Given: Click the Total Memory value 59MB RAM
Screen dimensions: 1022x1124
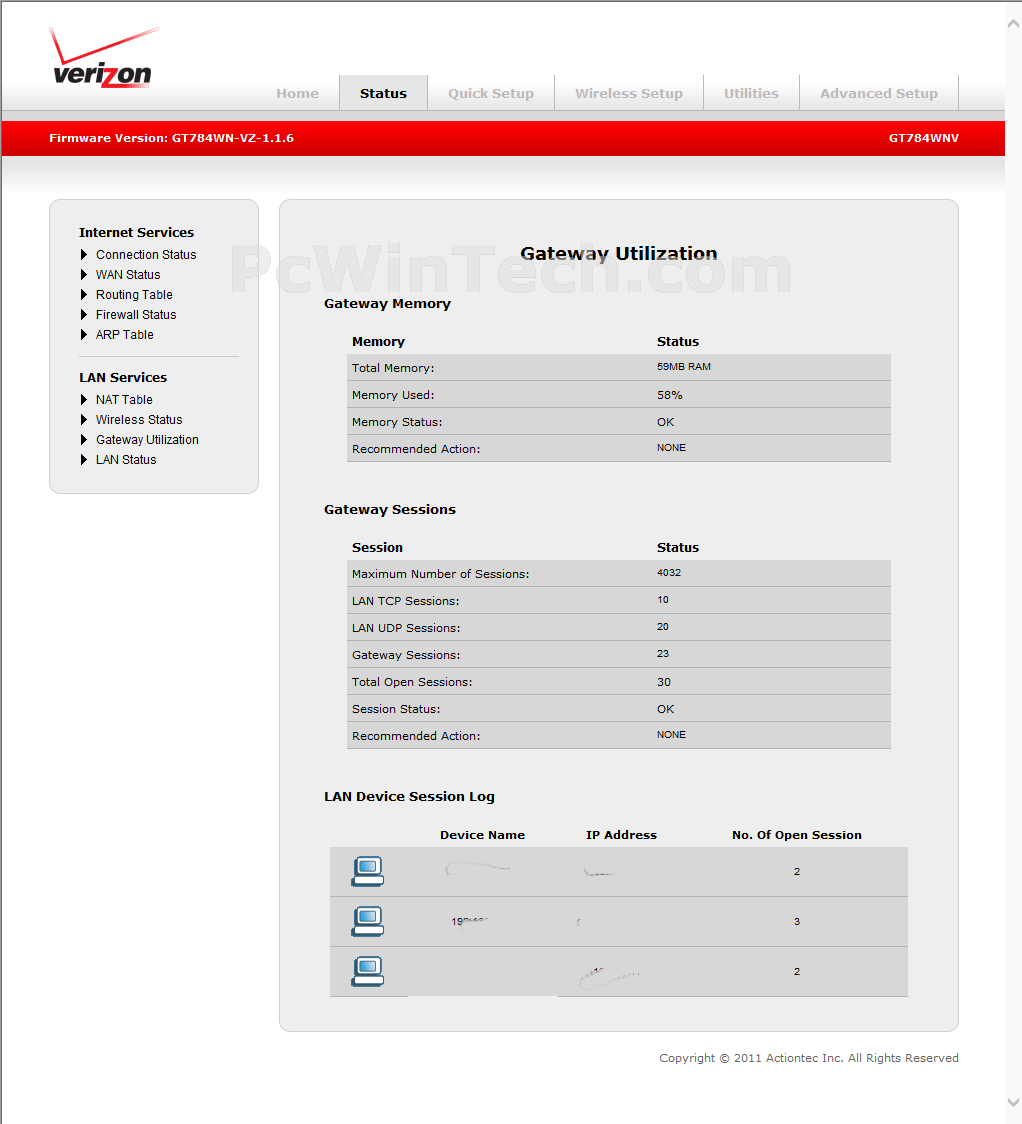Looking at the screenshot, I should pos(684,367).
